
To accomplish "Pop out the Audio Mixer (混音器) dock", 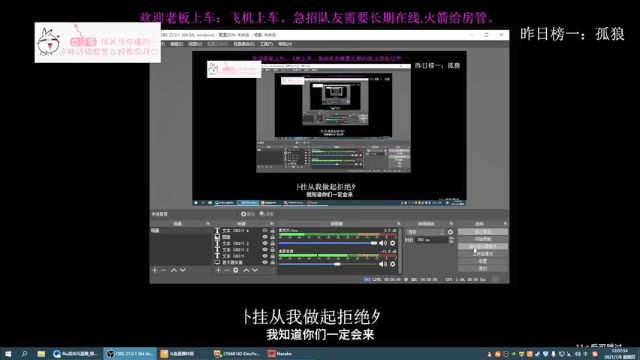I will pos(399,224).
